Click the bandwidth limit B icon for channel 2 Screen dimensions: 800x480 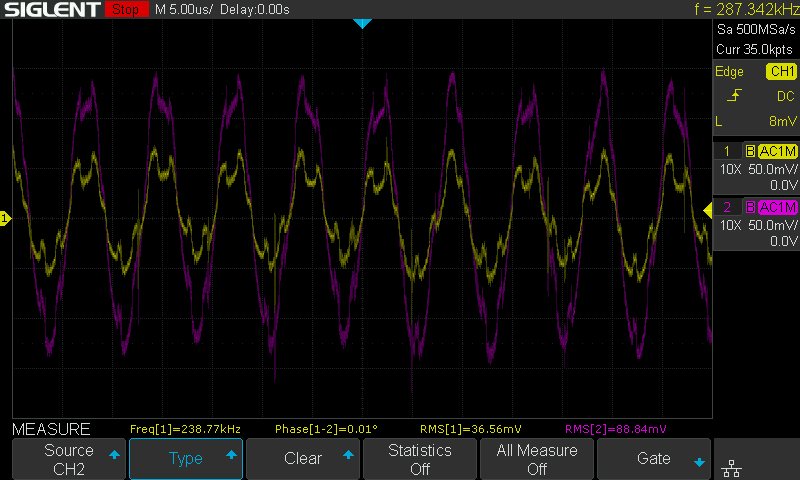(750, 207)
